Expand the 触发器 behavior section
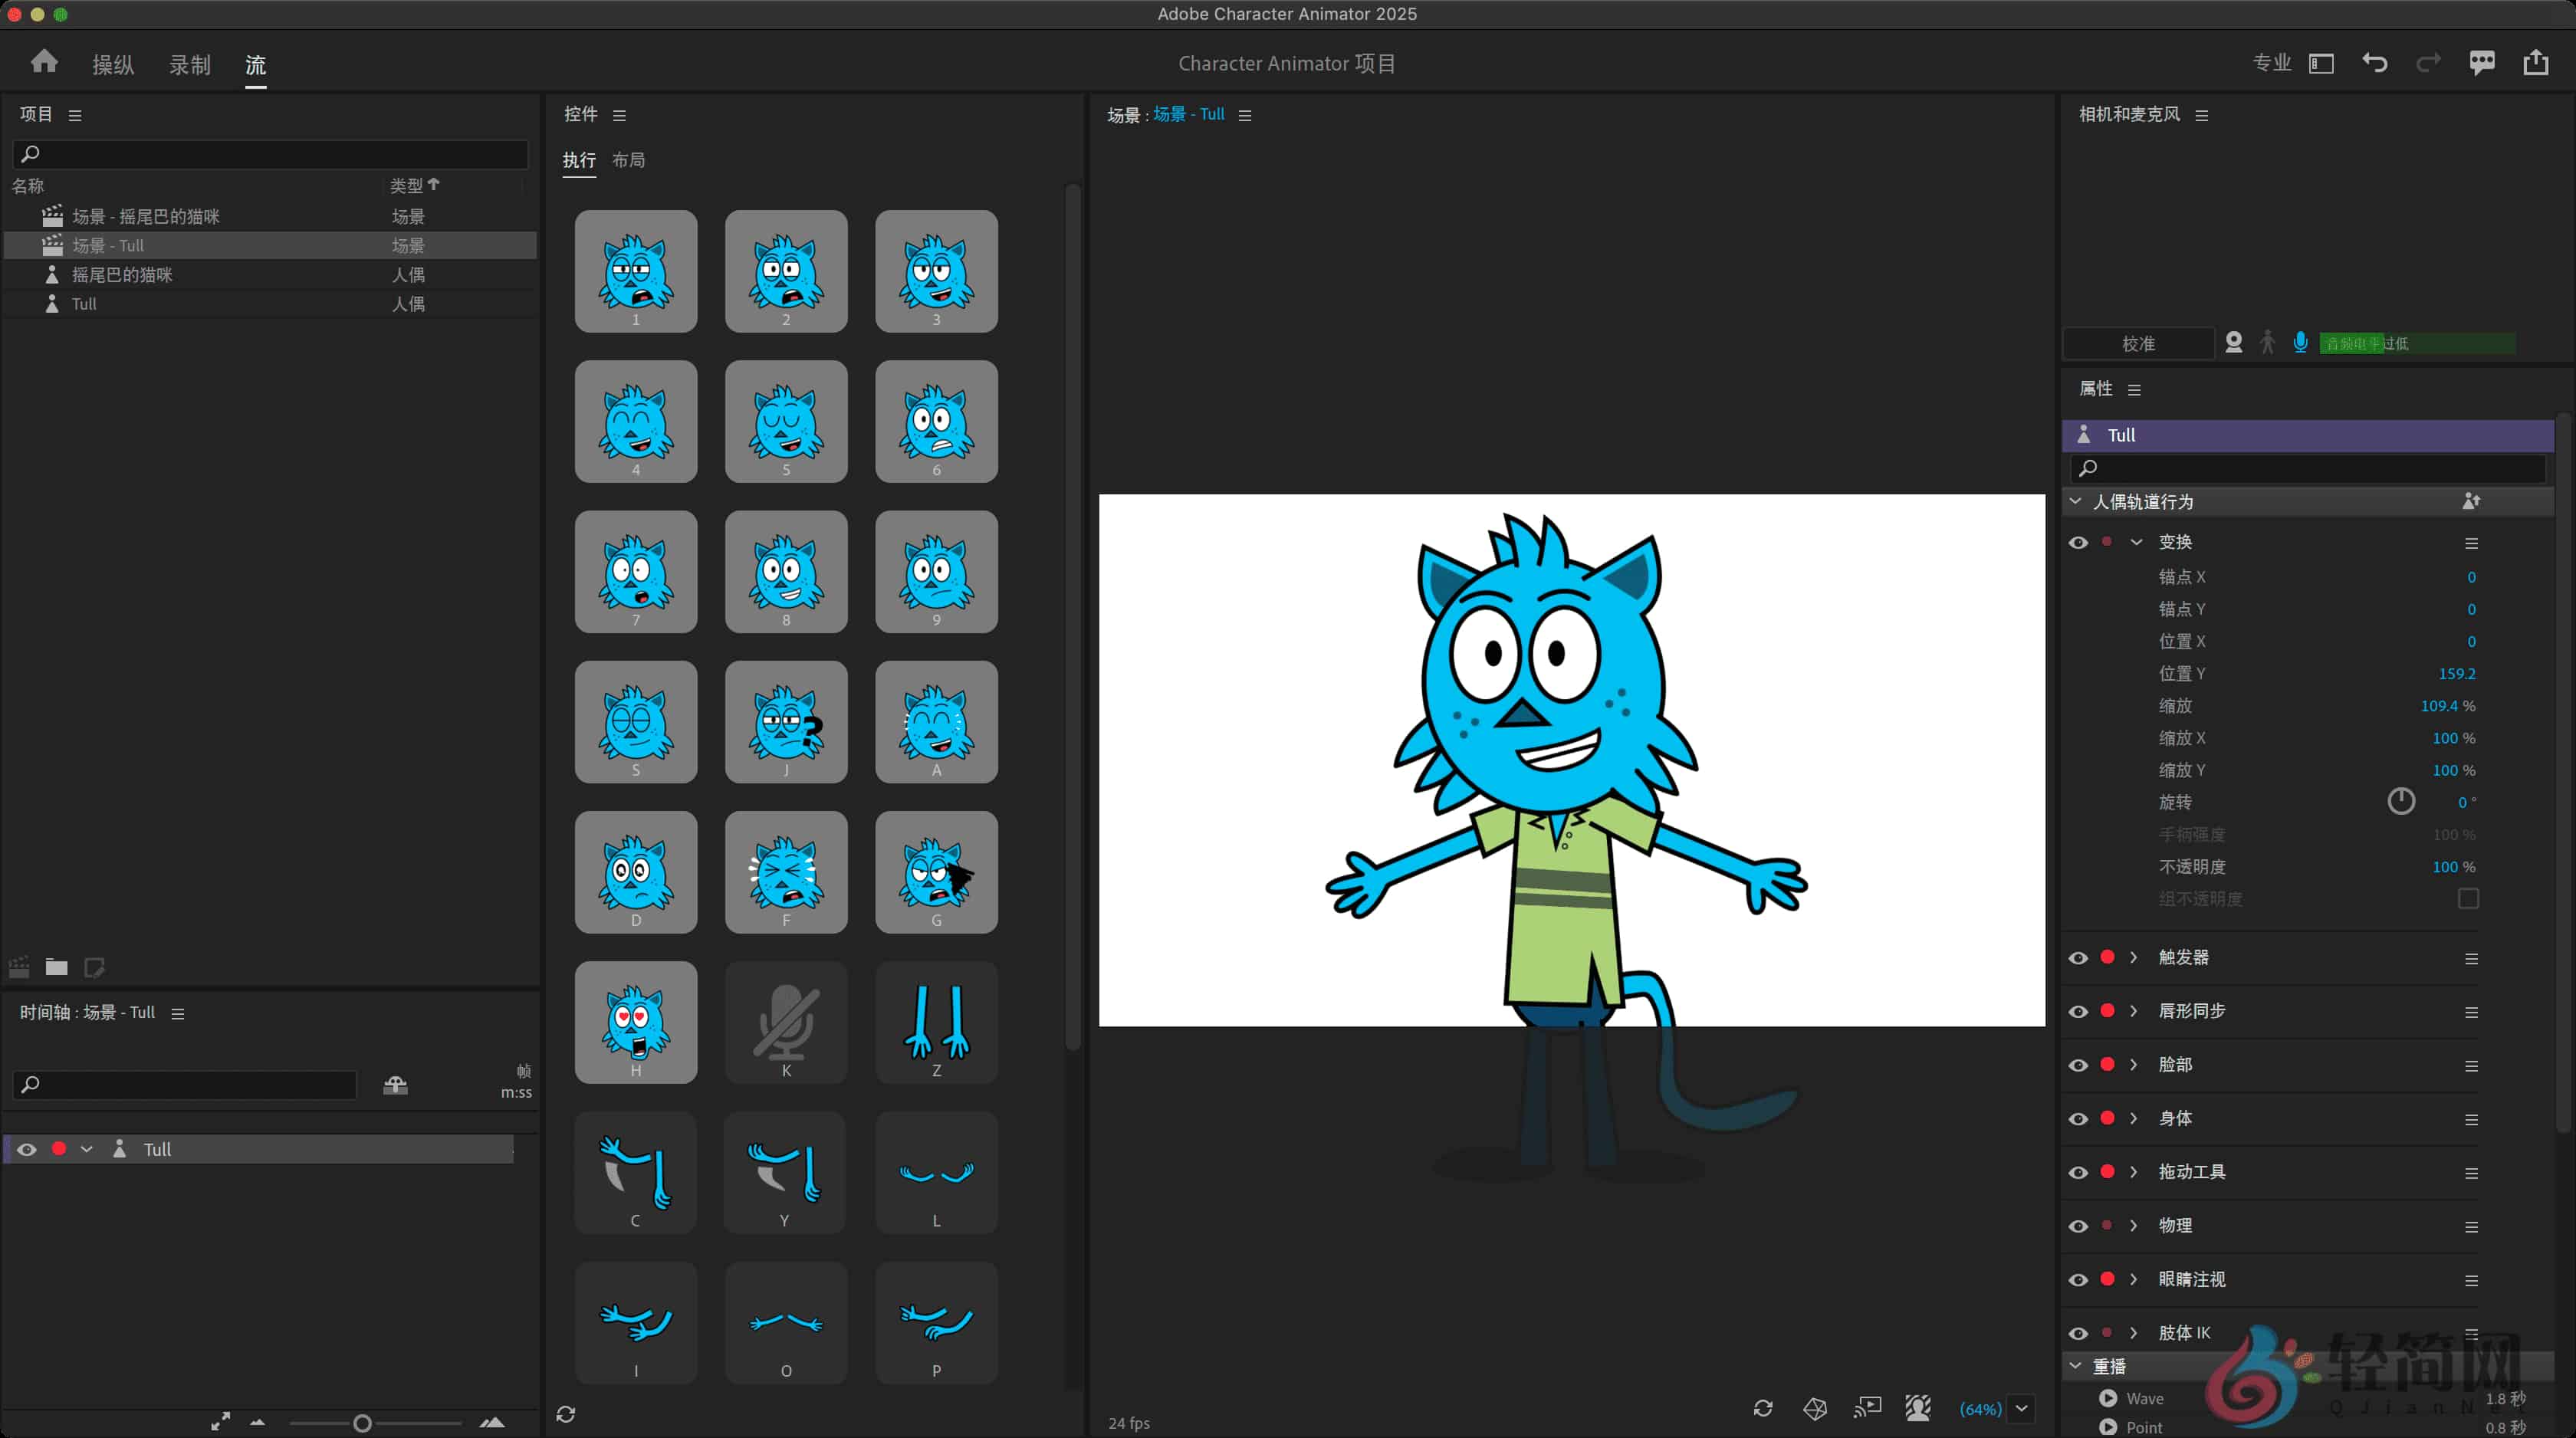This screenshot has width=2576, height=1438. 2135,957
